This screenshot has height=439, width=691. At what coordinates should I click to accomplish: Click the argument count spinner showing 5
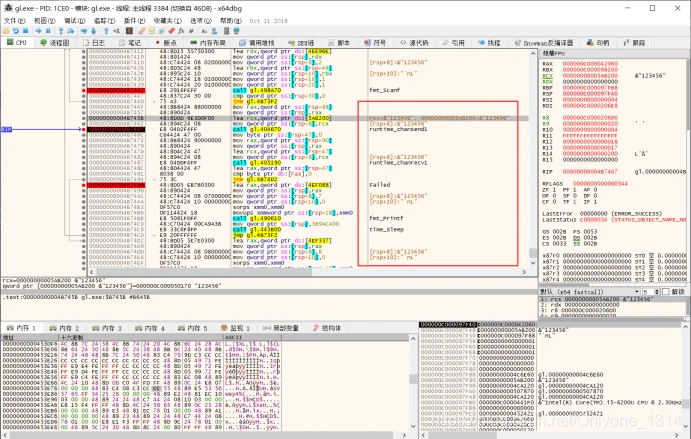tap(650, 292)
